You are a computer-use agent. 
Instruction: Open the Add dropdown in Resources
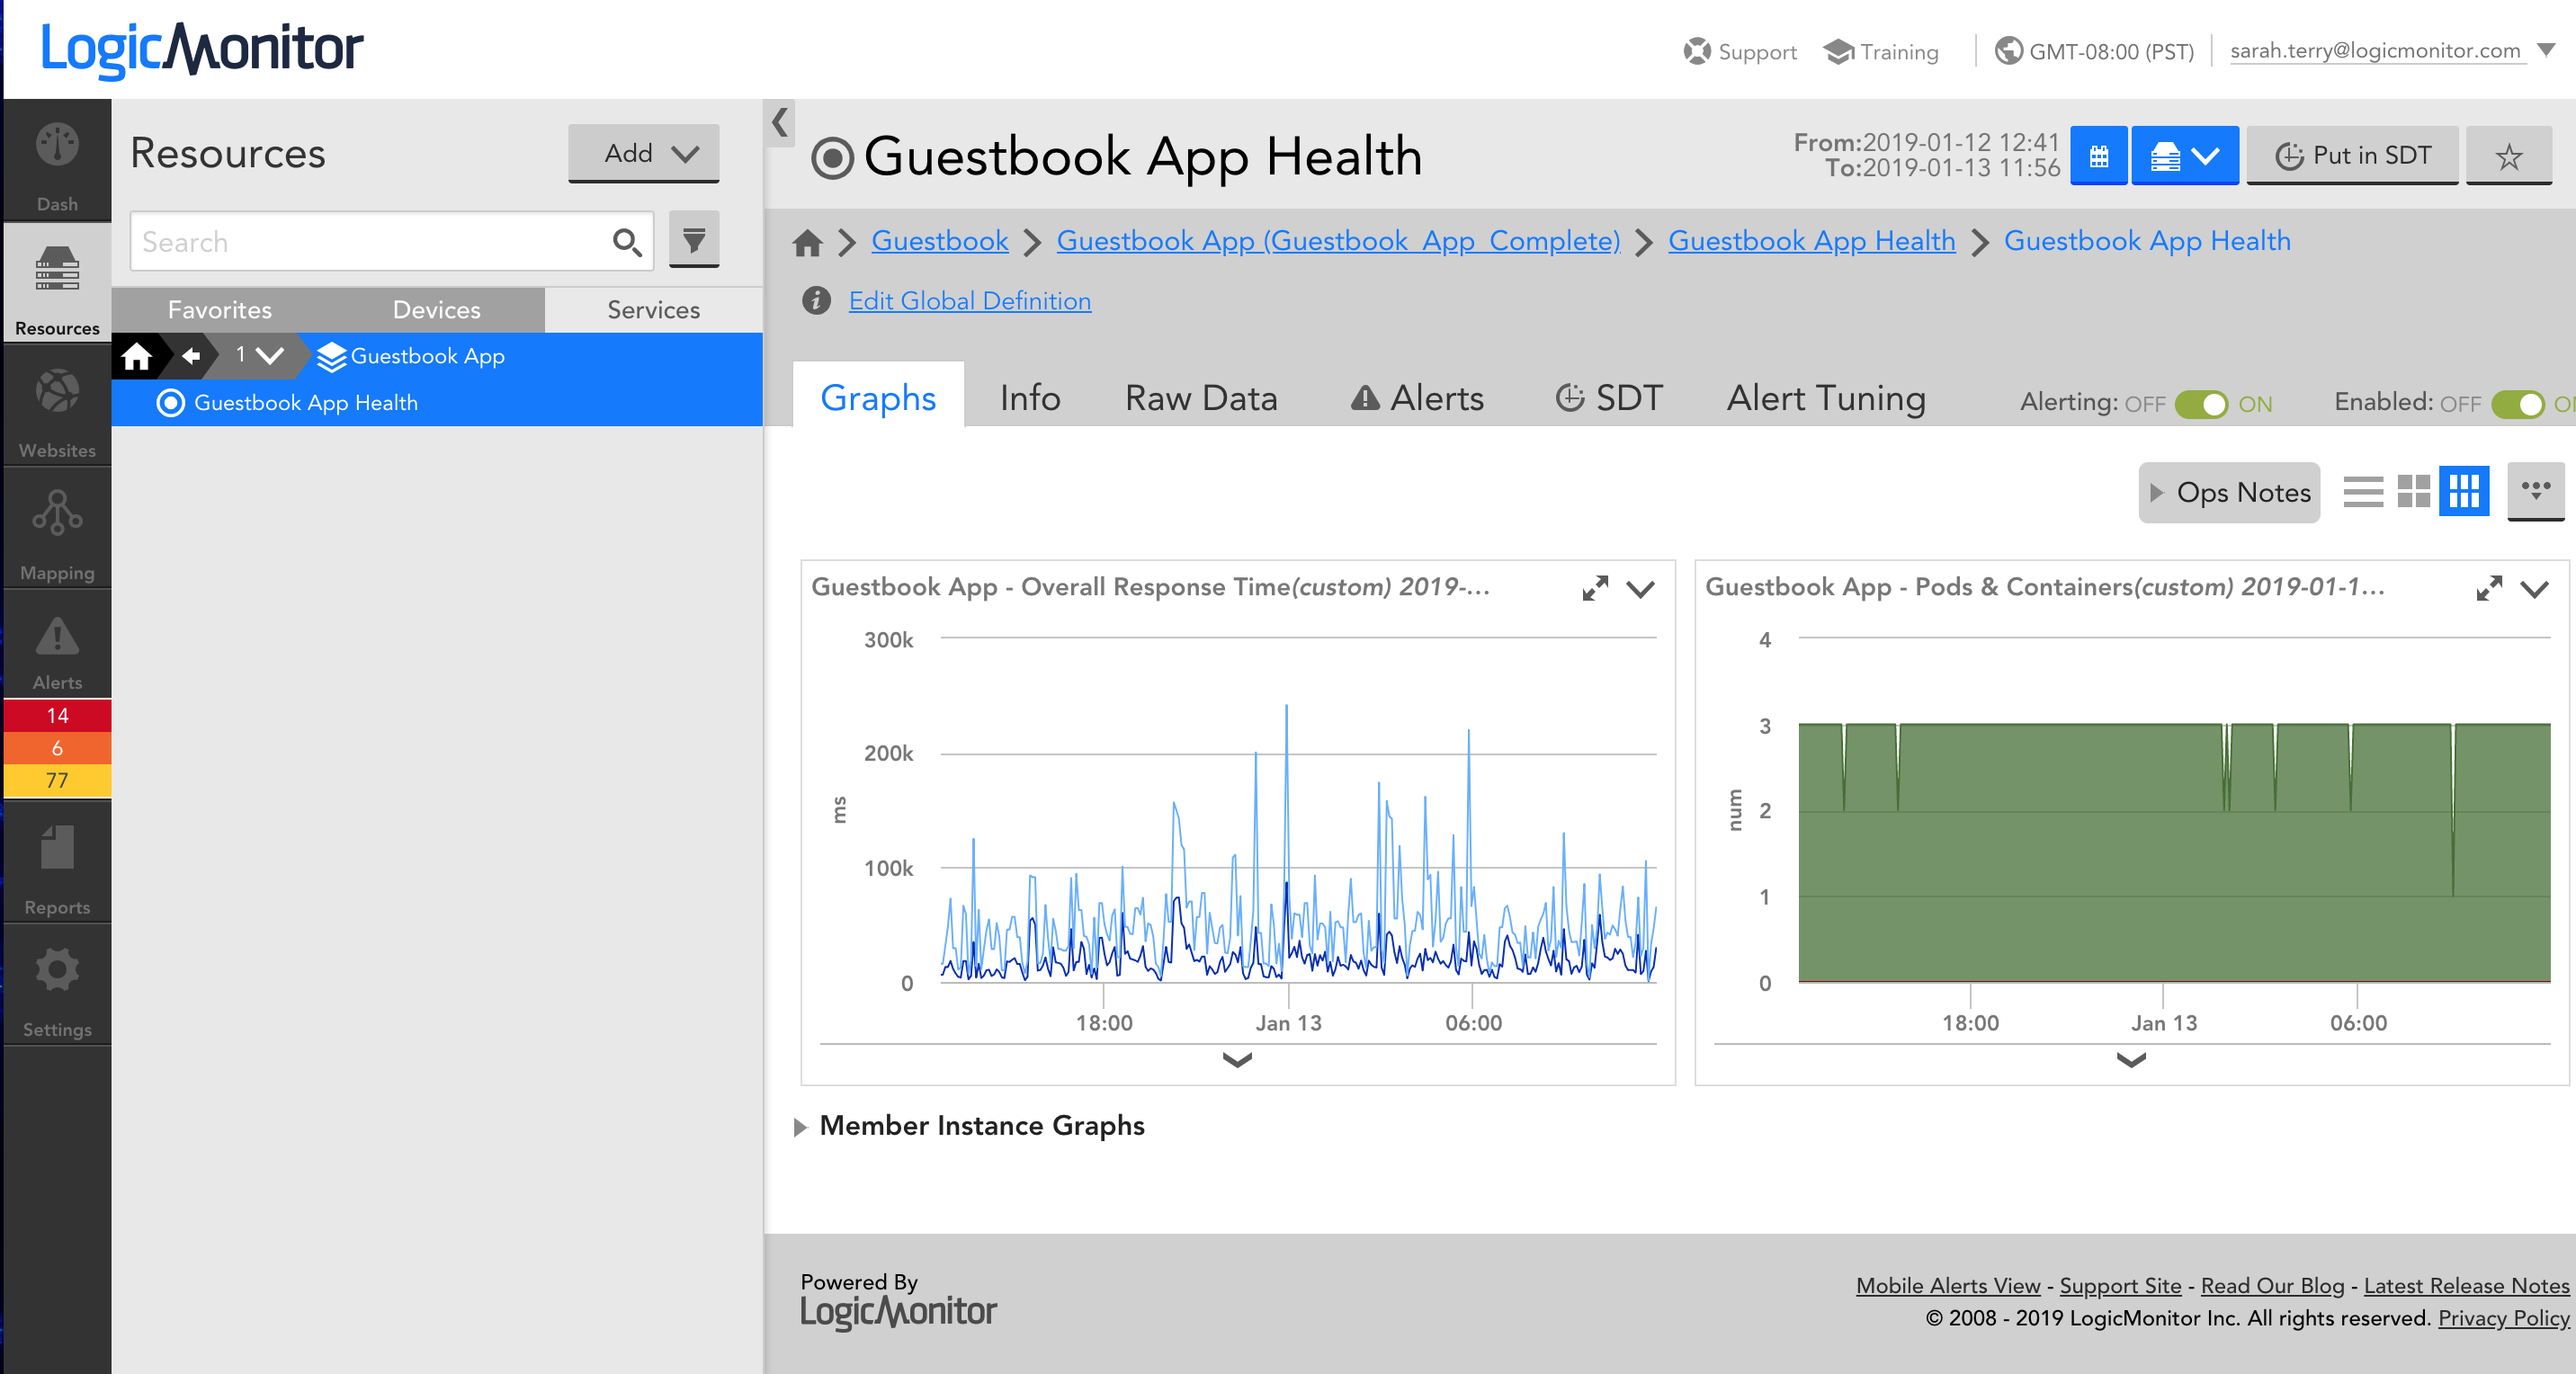click(x=644, y=153)
